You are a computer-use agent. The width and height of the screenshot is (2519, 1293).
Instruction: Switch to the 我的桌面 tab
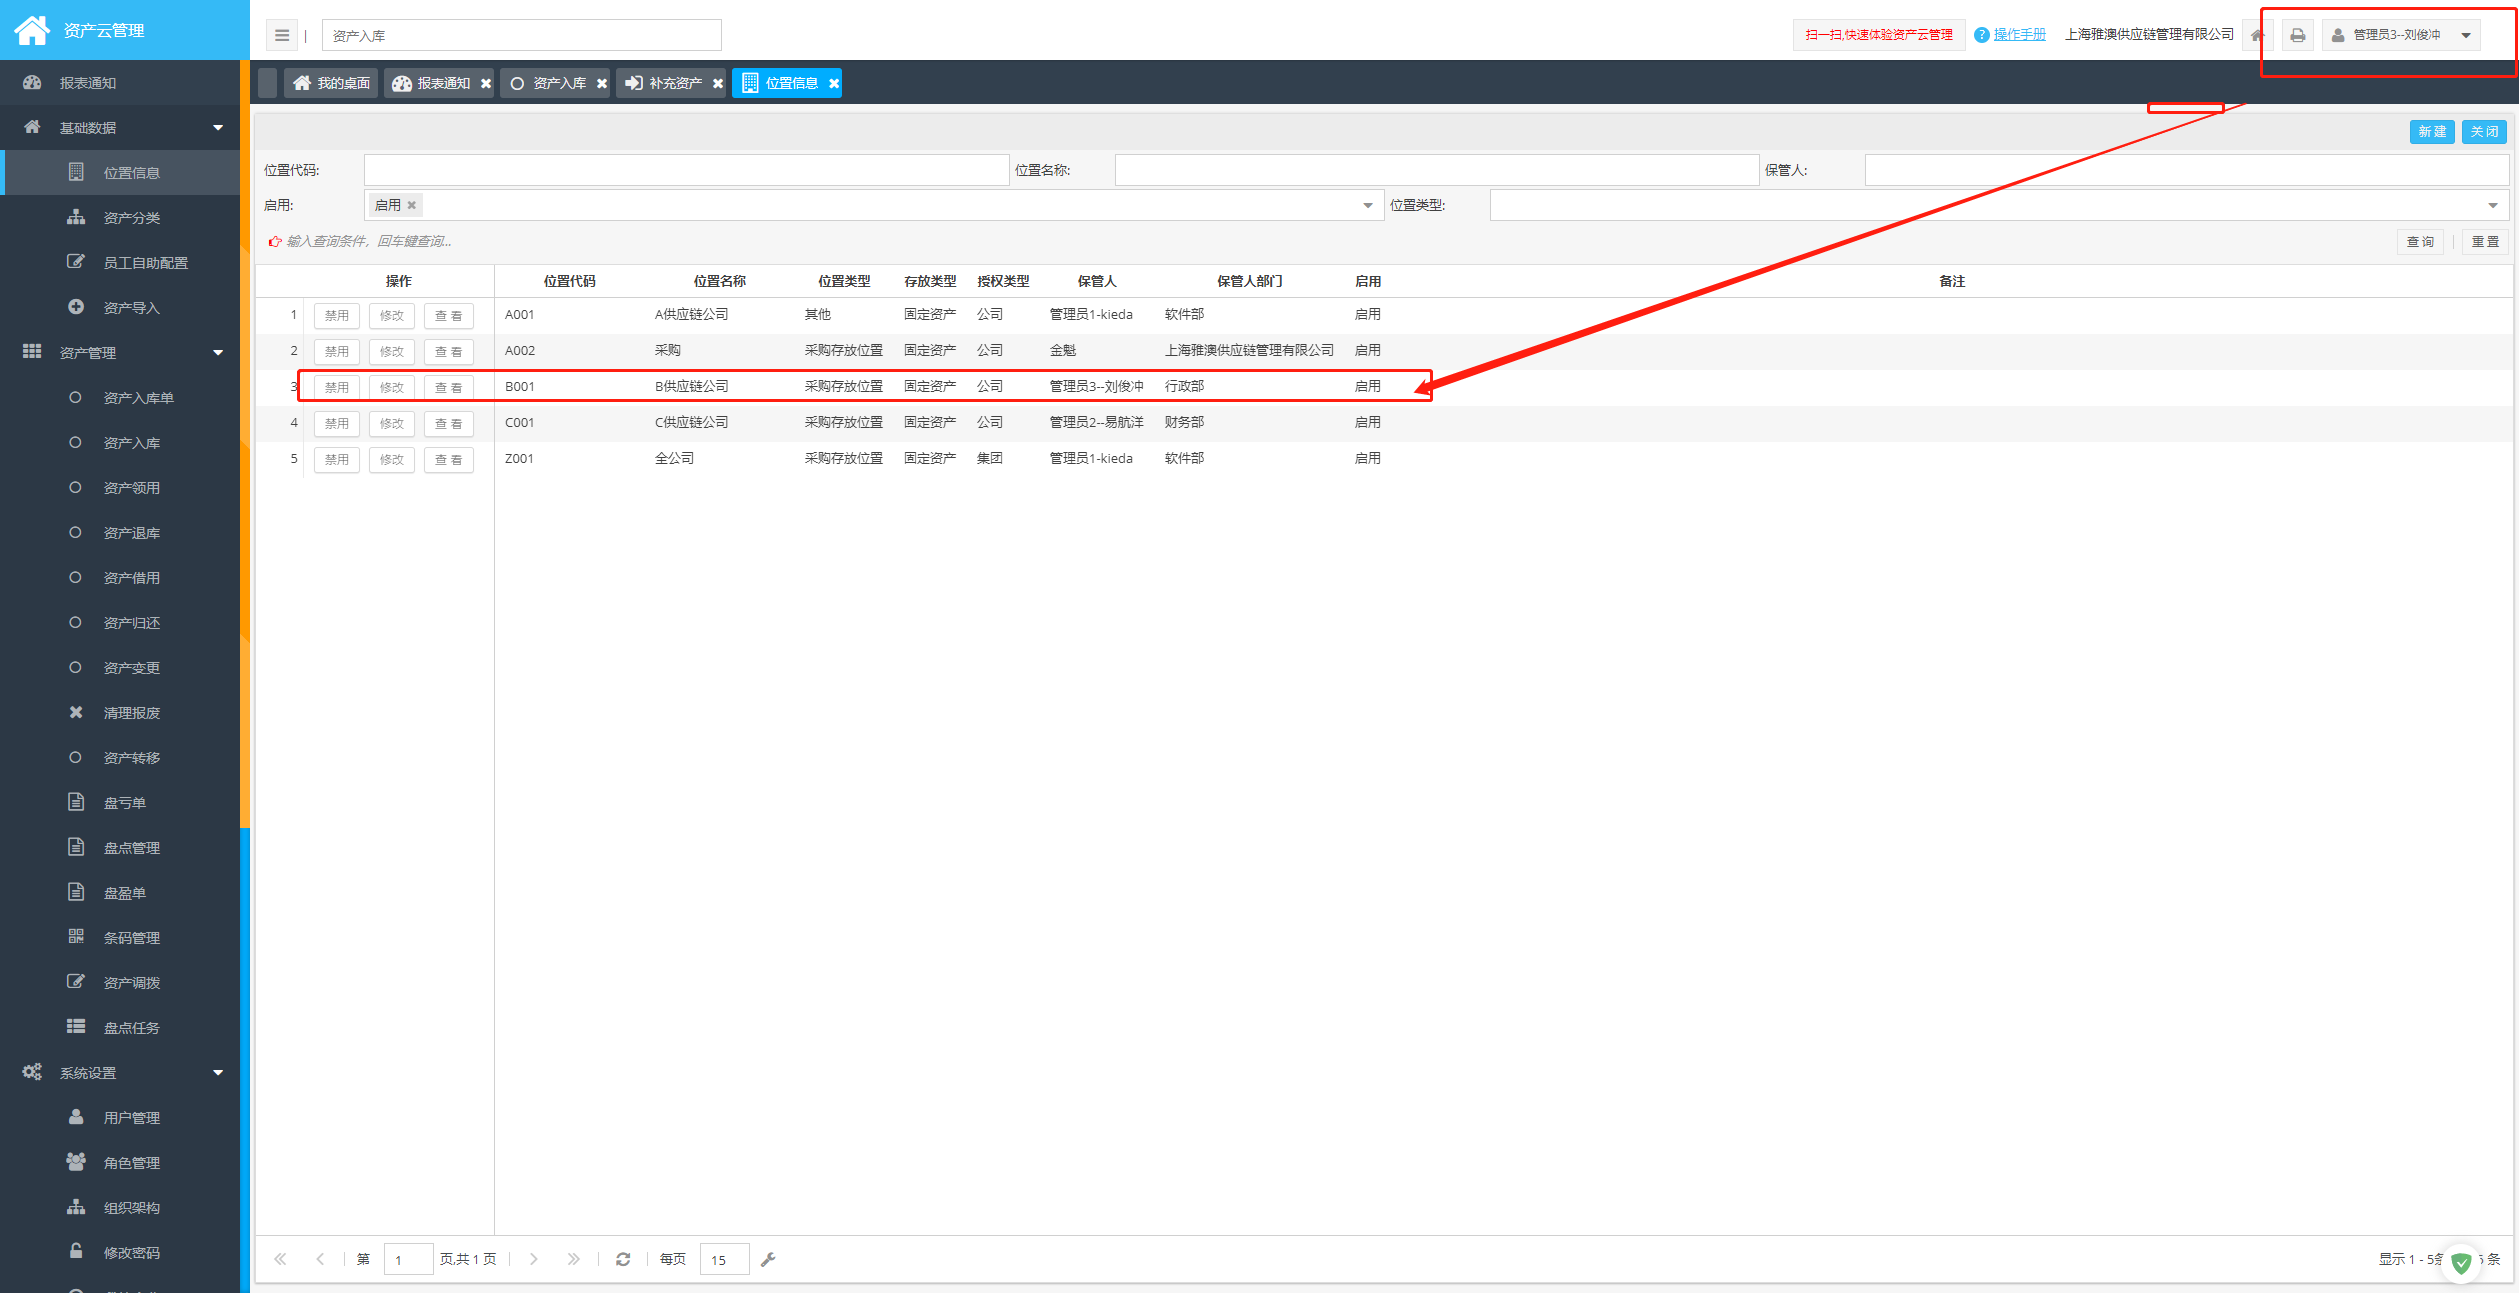[331, 84]
